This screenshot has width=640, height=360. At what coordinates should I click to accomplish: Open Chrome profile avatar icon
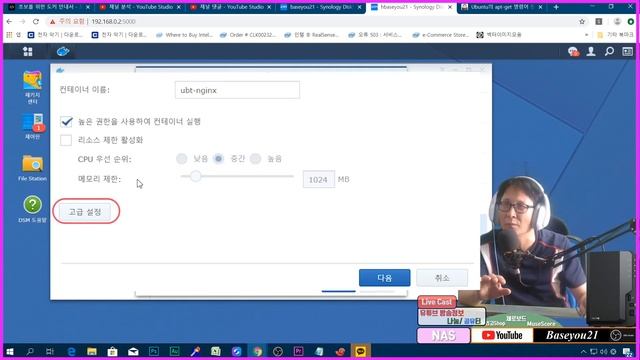click(617, 22)
